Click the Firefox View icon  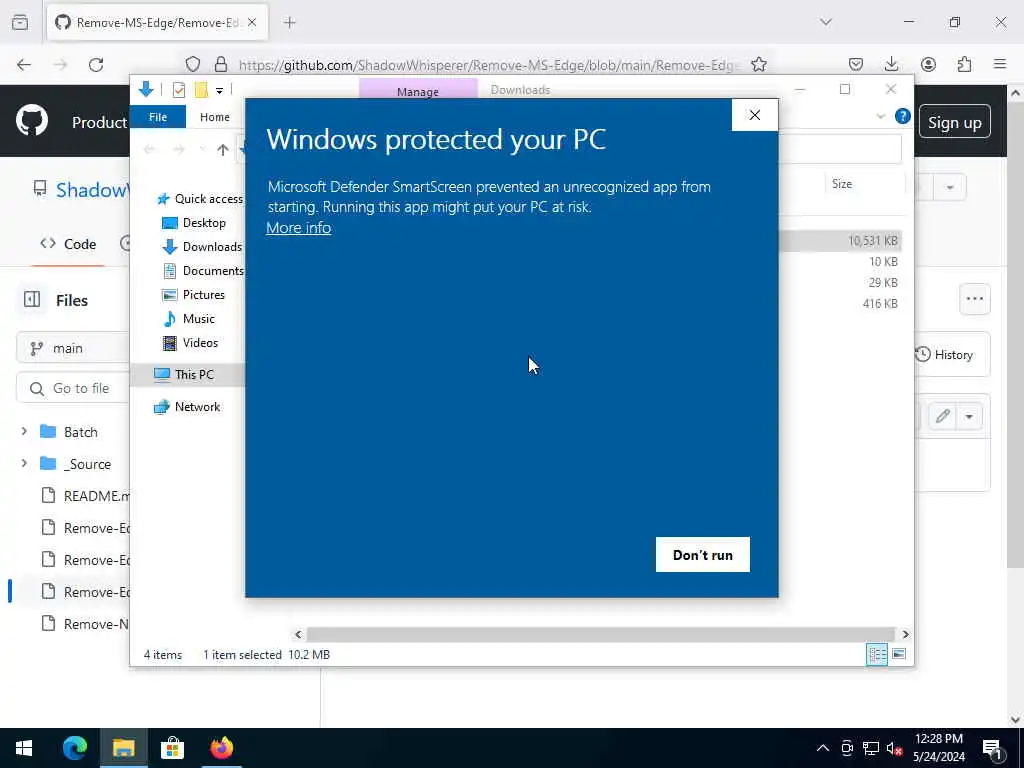pyautogui.click(x=20, y=22)
